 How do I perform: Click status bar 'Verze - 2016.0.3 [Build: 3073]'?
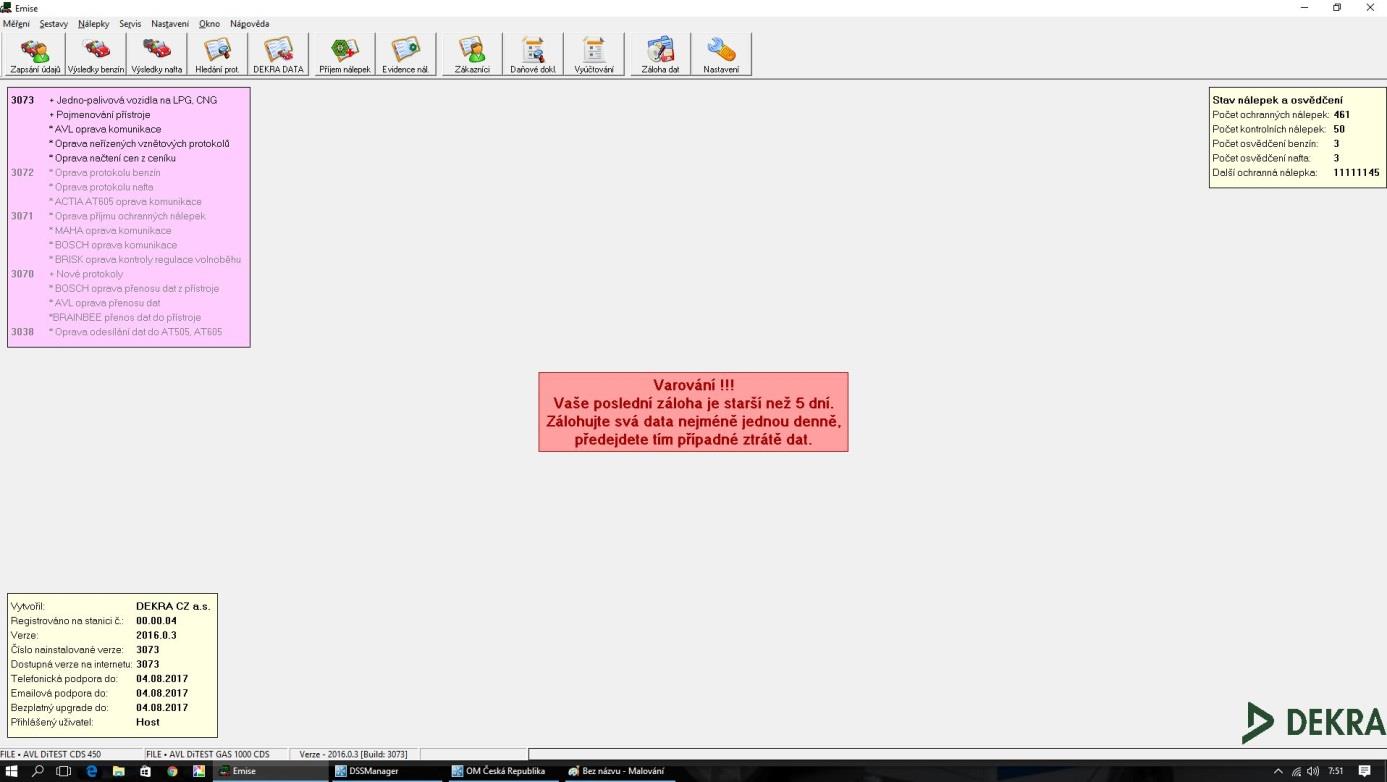(x=355, y=755)
